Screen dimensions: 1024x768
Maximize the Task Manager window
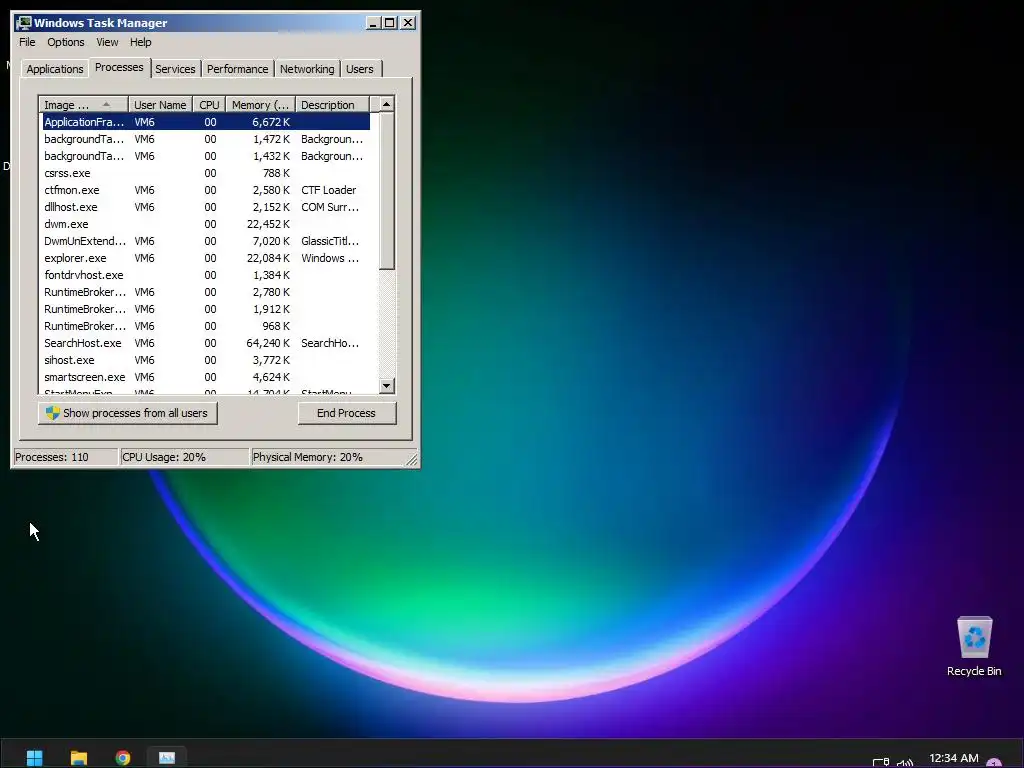point(390,23)
